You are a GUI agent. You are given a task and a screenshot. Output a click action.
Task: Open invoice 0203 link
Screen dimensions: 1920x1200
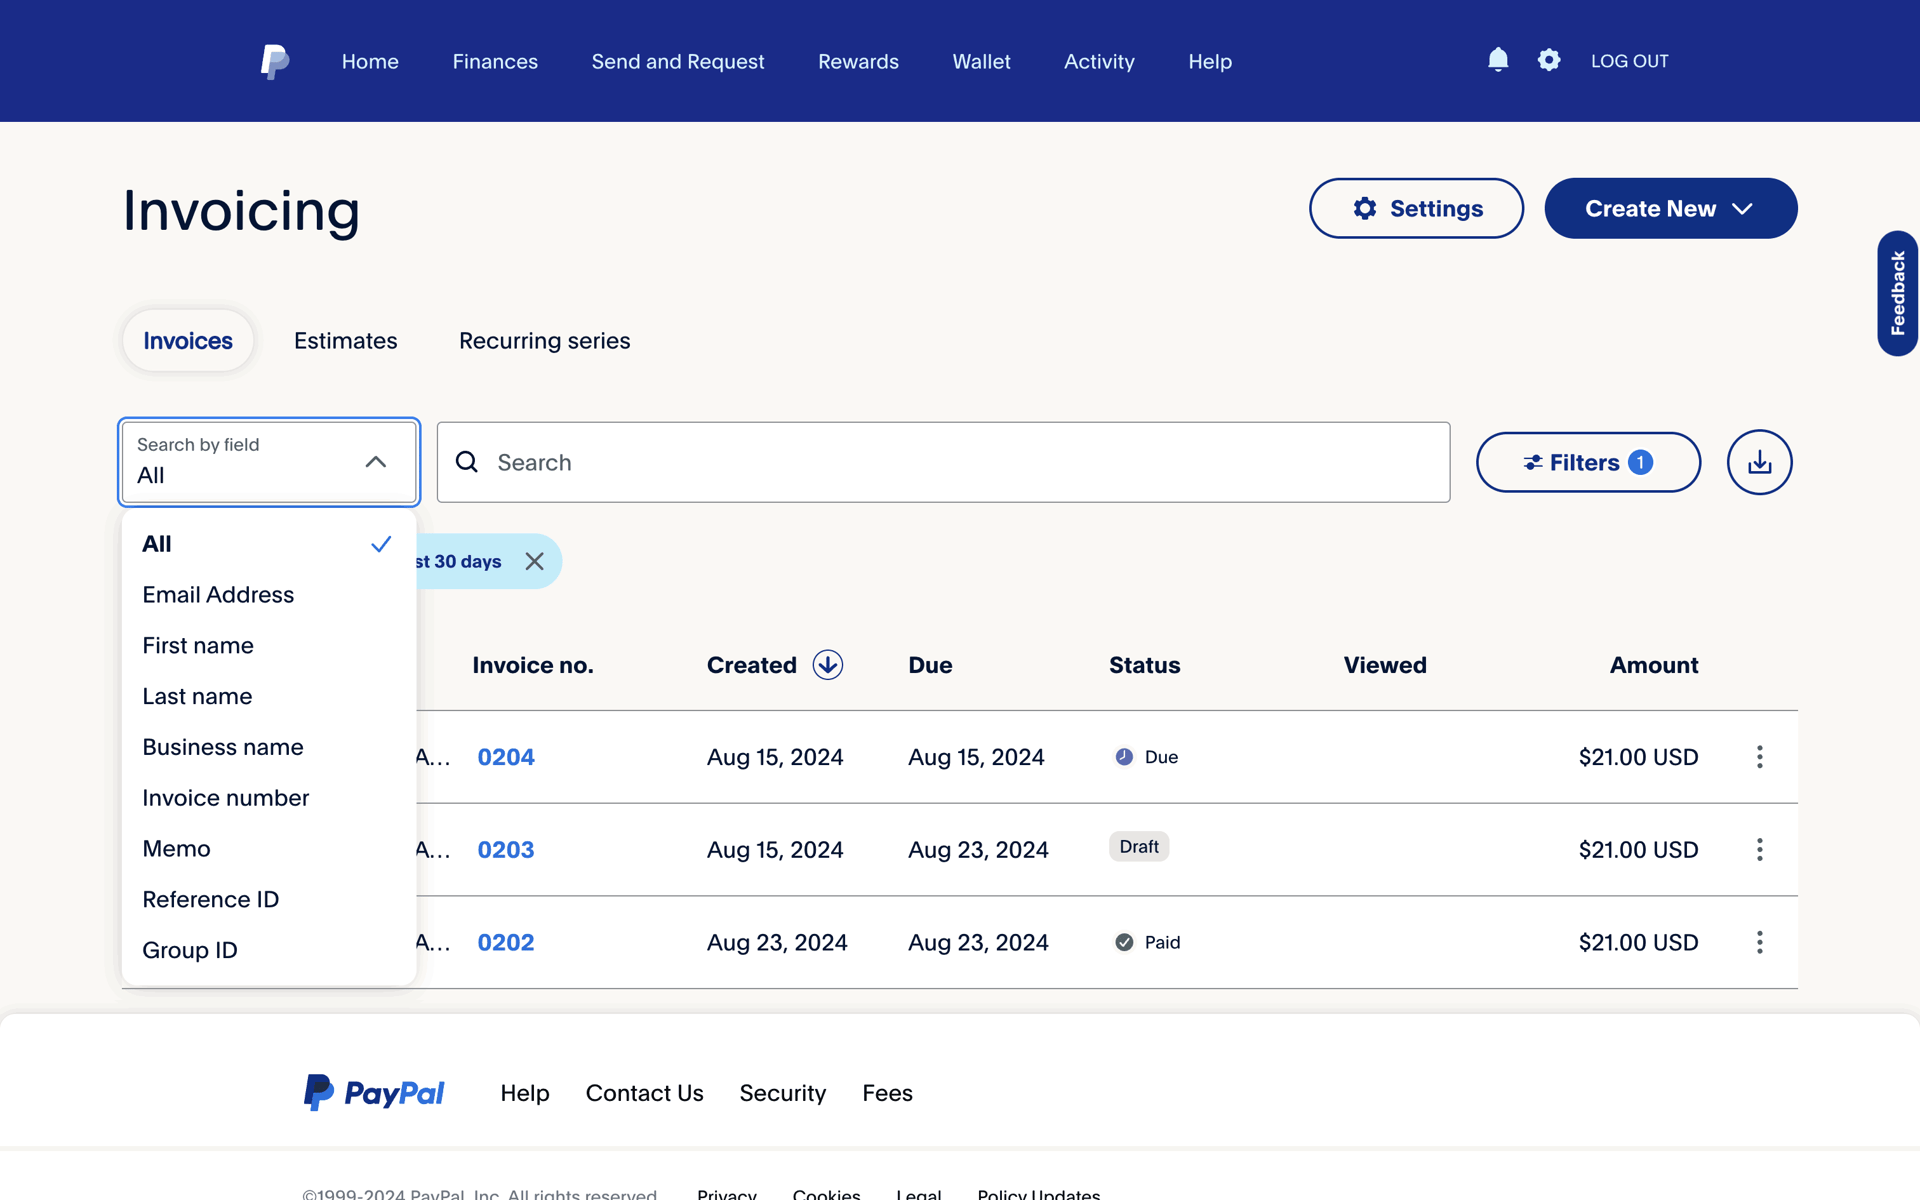tap(506, 849)
